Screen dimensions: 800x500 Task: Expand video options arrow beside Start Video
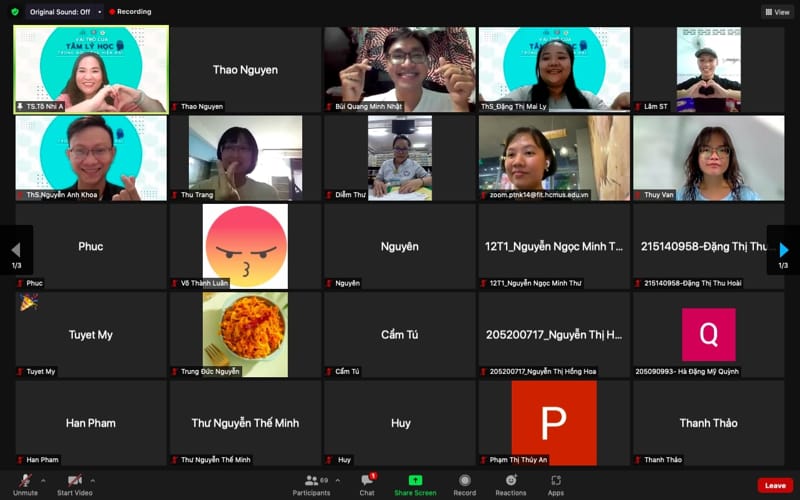98,480
